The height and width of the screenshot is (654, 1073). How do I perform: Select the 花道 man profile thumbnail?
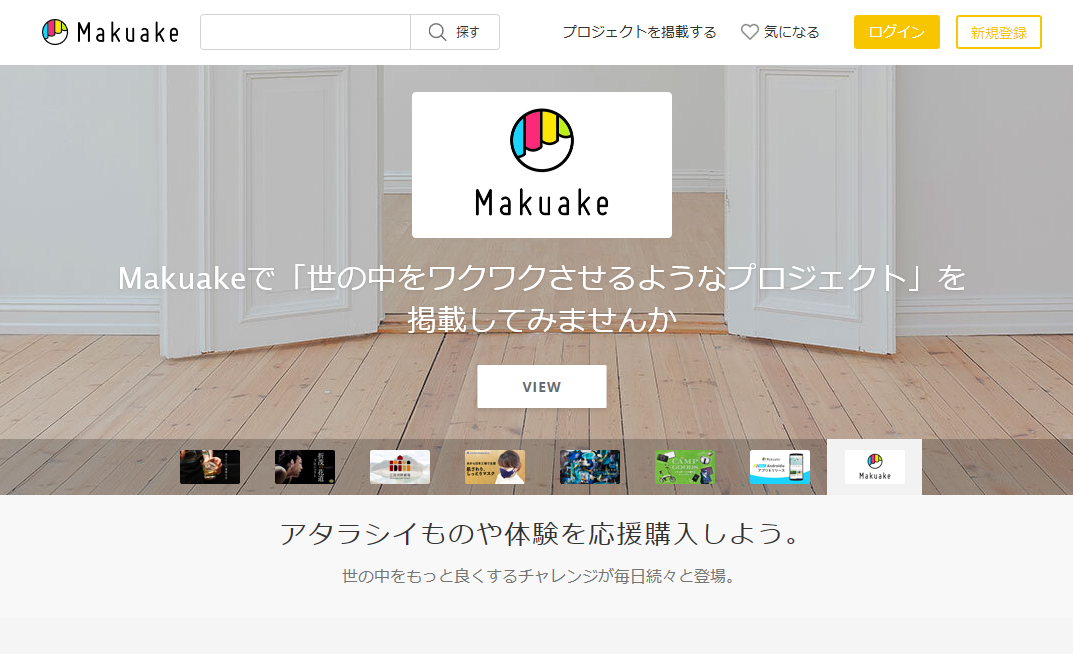point(305,467)
